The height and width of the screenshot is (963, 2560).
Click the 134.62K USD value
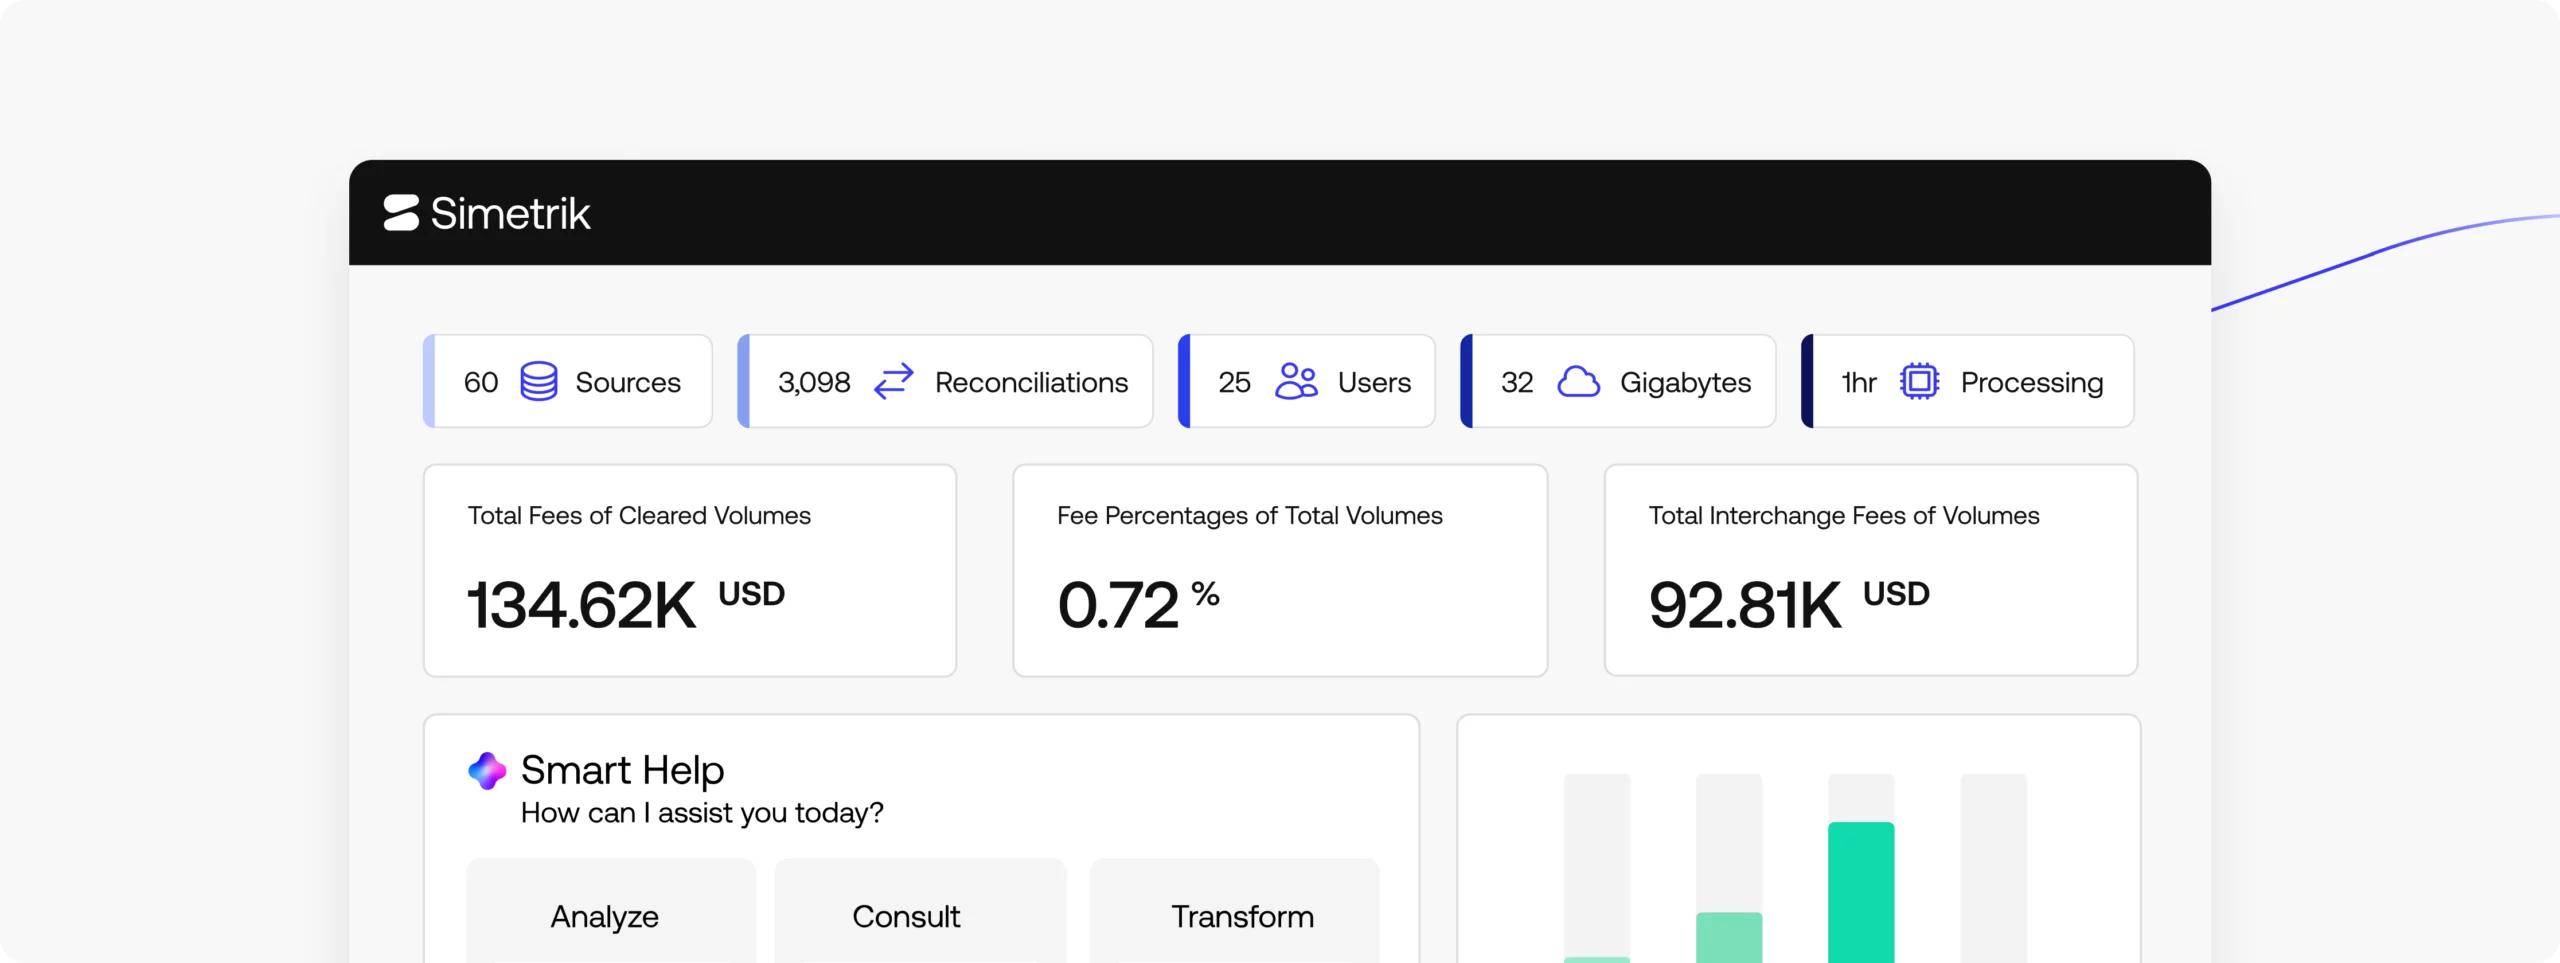[625, 604]
